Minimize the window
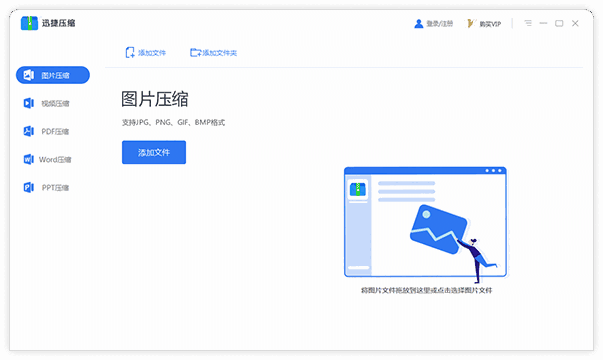This screenshot has height=360, width=603. tap(543, 23)
